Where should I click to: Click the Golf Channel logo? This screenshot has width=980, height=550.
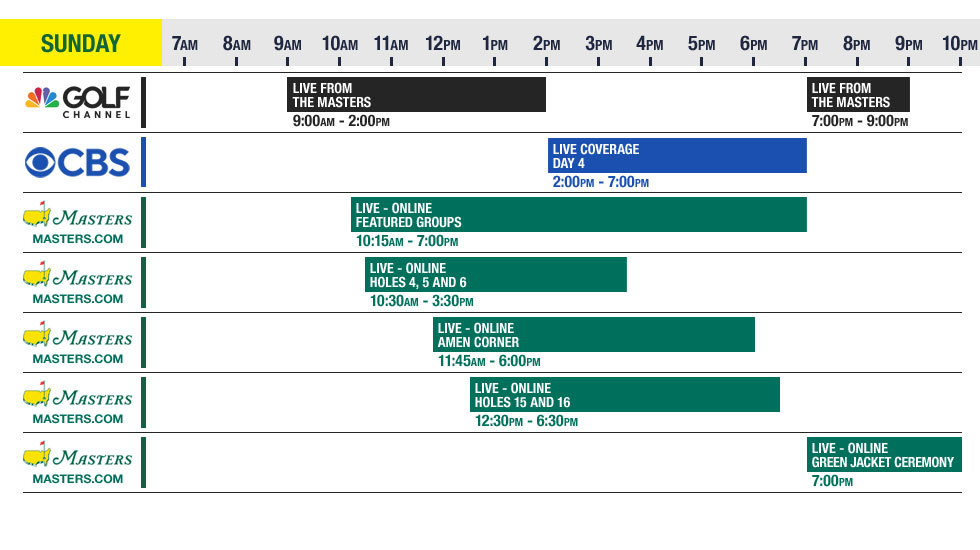(78, 102)
